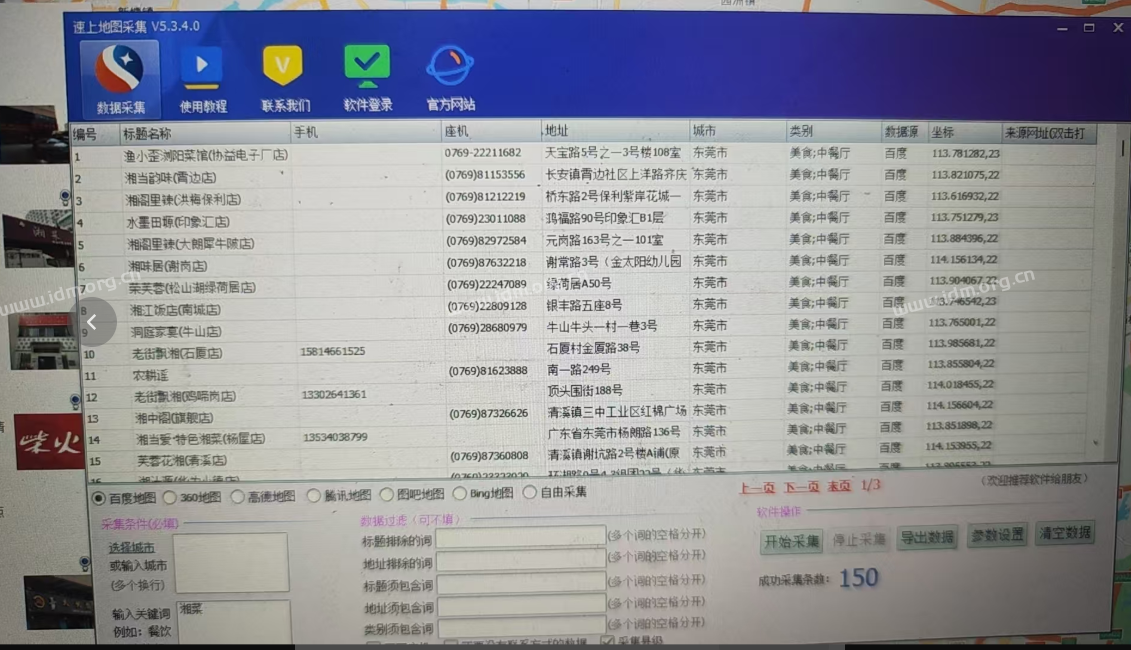The image size is (1131, 650).
Task: Go to 下一页 next page link
Action: pyautogui.click(x=801, y=487)
